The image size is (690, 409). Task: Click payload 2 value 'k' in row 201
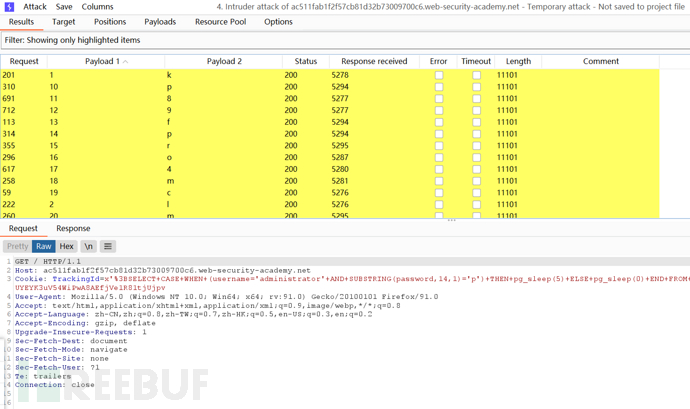pos(169,75)
